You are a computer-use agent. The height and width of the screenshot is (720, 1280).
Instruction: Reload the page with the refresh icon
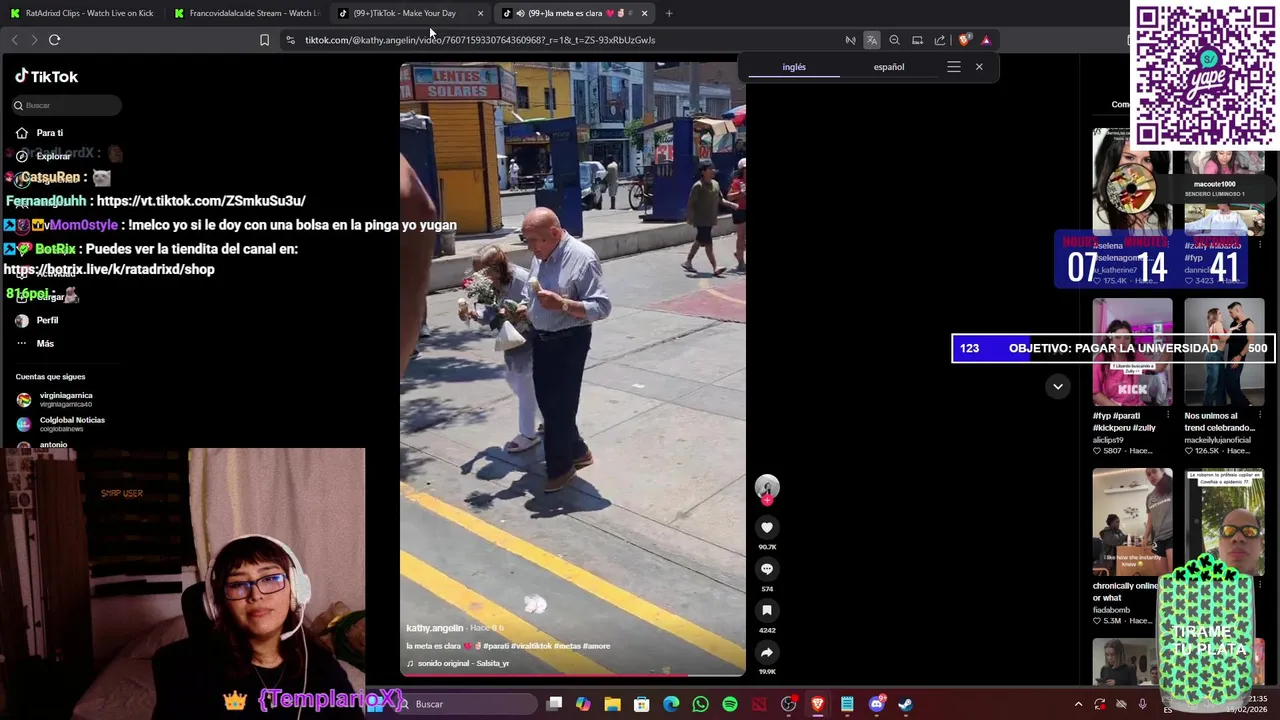(54, 40)
